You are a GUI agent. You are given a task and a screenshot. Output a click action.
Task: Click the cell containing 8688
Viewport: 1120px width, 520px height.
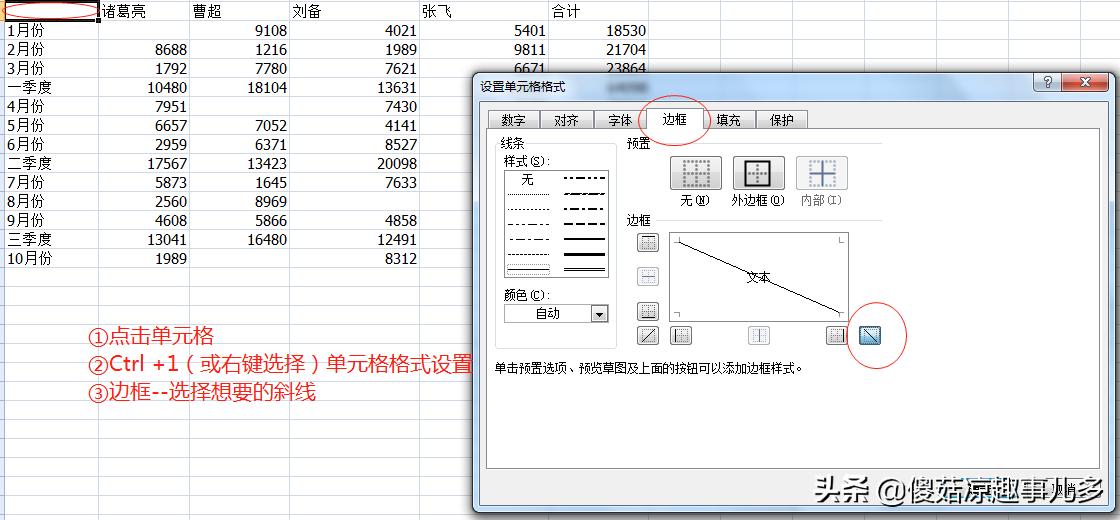tap(144, 50)
